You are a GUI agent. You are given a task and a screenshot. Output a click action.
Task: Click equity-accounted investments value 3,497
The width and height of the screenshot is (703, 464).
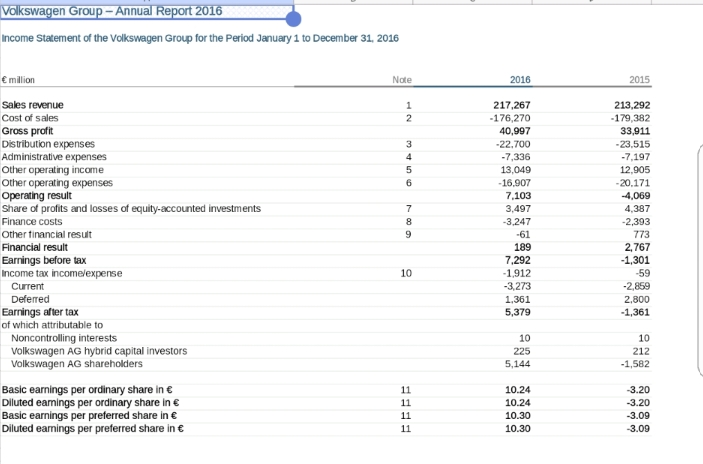click(x=518, y=208)
